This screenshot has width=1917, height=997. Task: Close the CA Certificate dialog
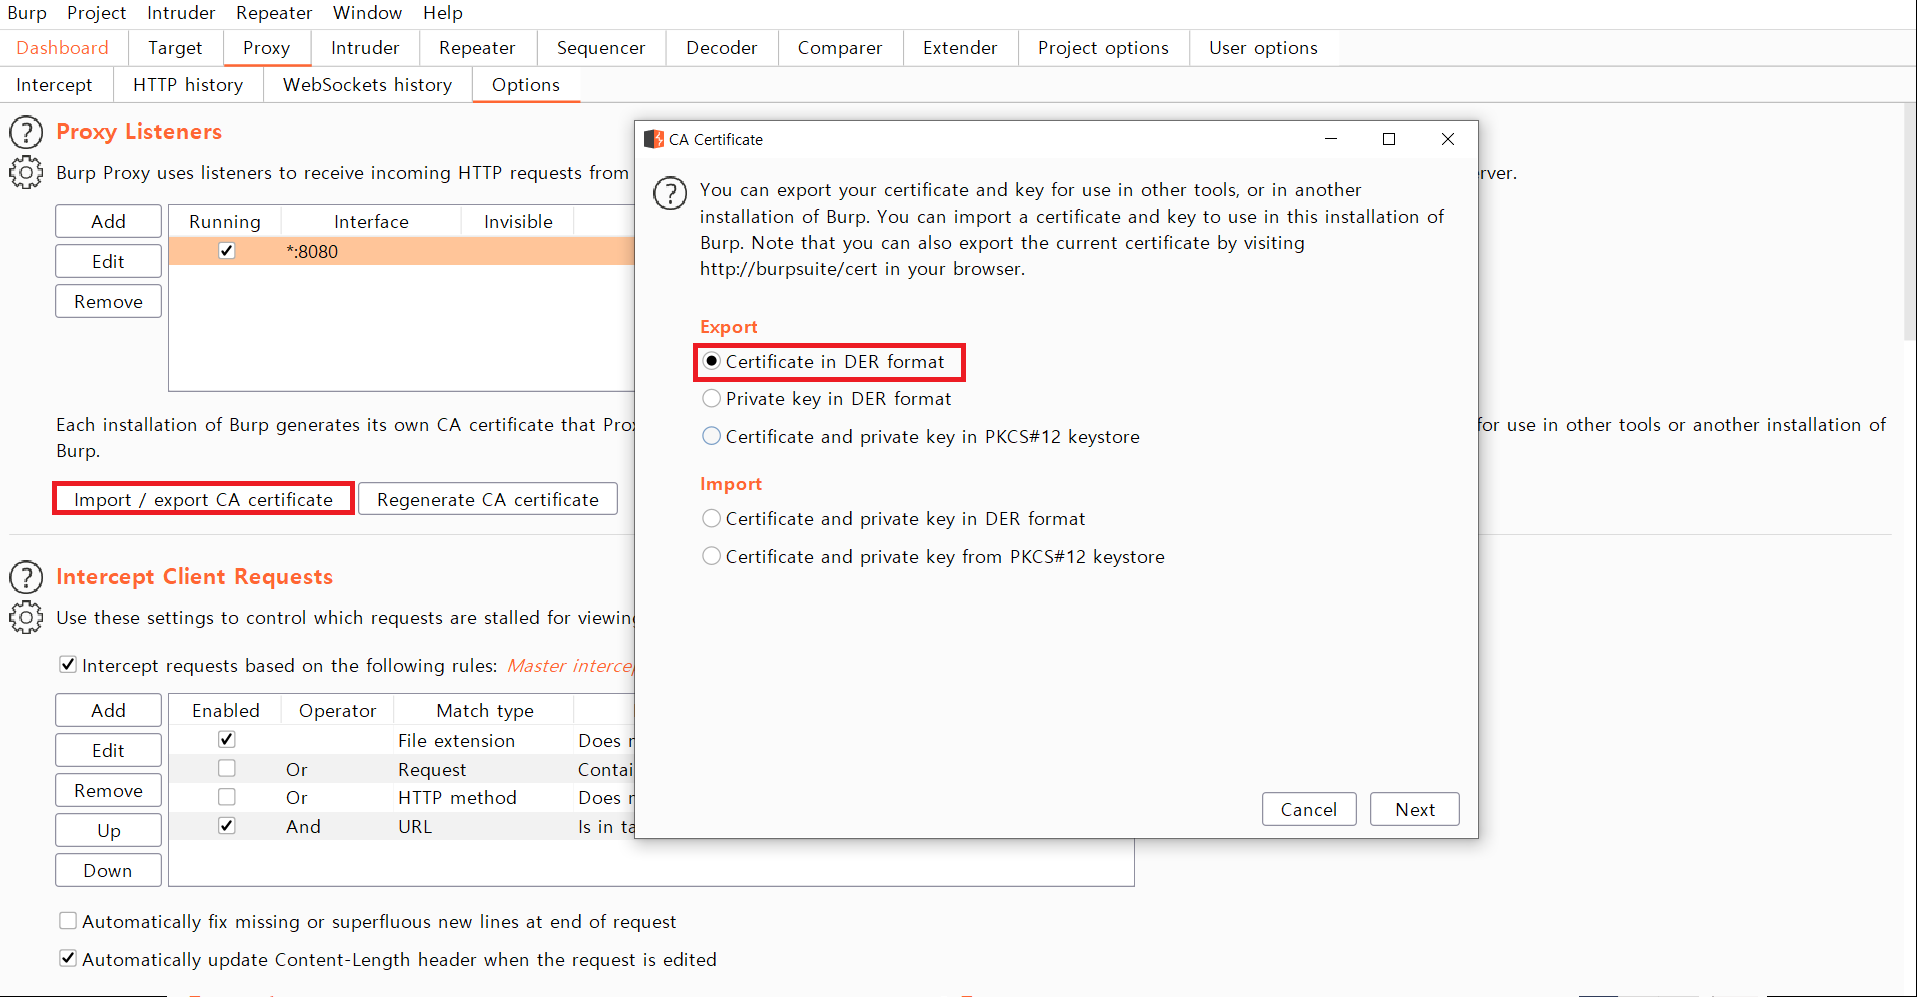tap(1448, 139)
